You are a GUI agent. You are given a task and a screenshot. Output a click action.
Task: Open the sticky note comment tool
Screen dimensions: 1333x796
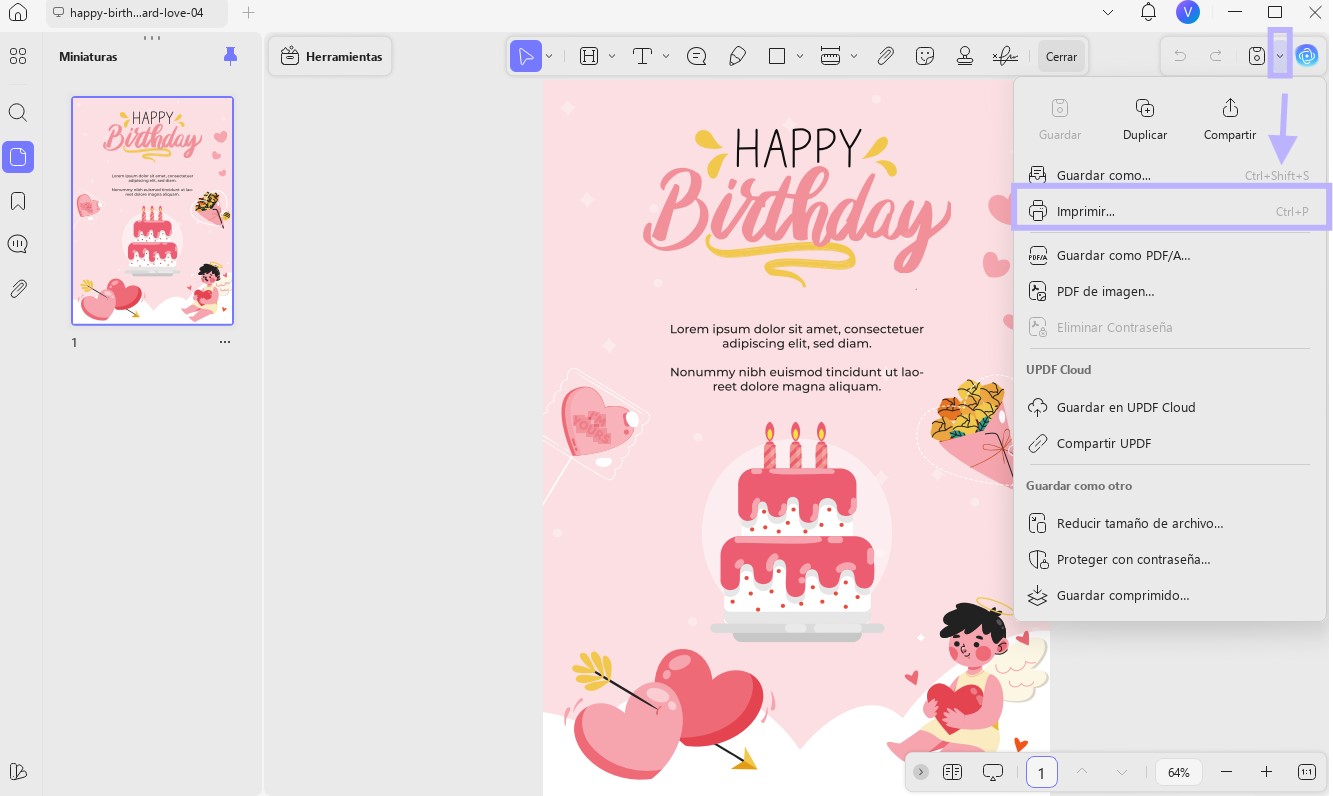pyautogui.click(x=697, y=57)
